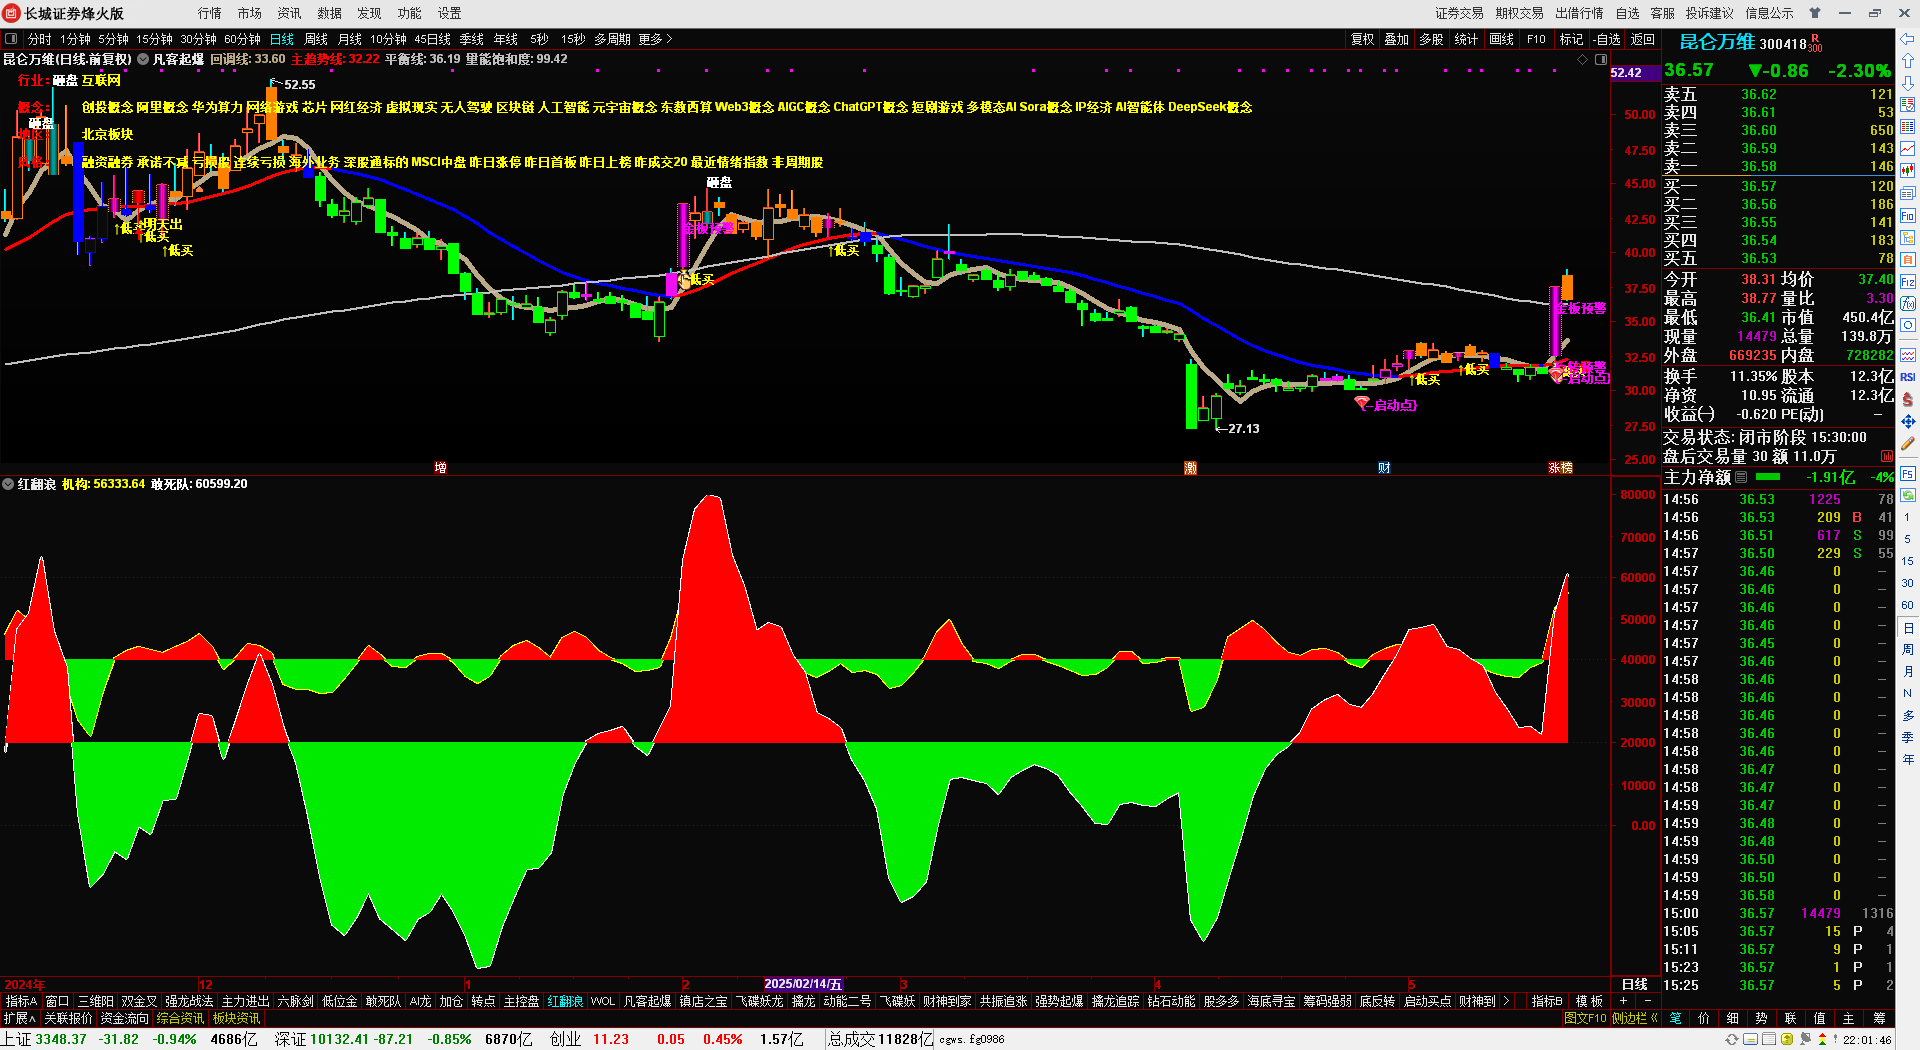
Task: Click the four-way move arrows icon
Action: (x=1908, y=421)
